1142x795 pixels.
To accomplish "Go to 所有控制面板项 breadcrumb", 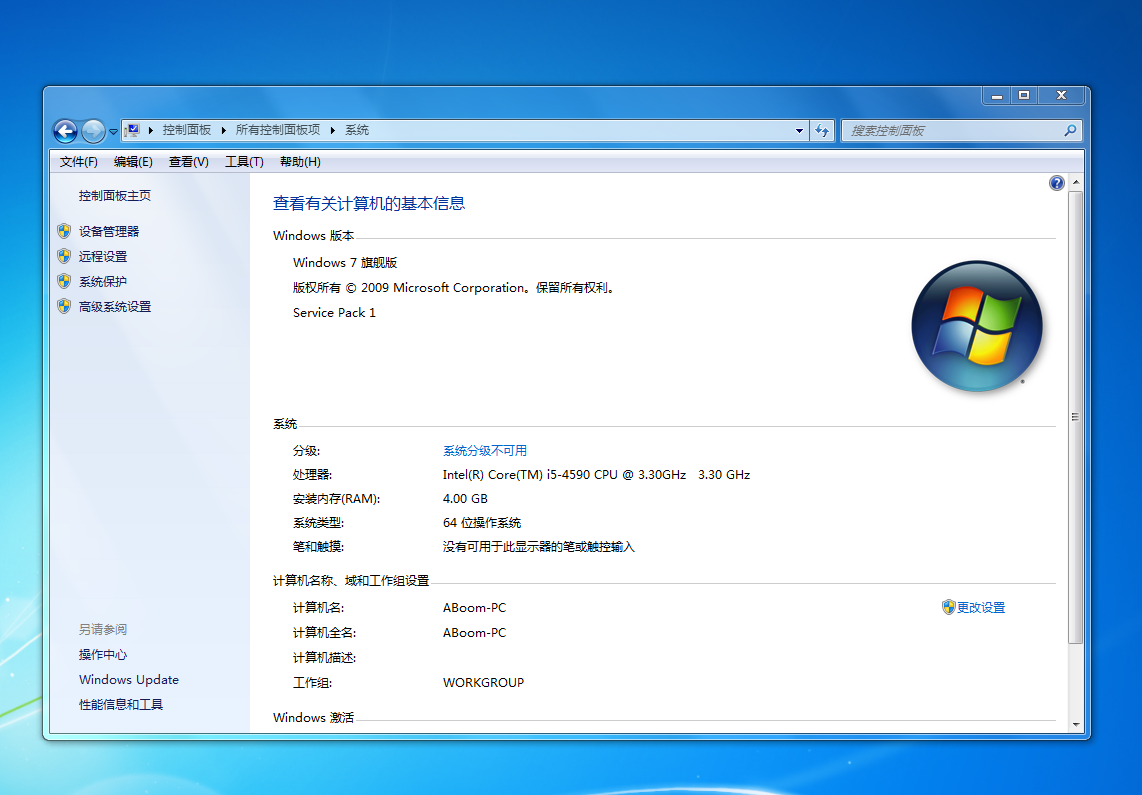I will pos(277,130).
